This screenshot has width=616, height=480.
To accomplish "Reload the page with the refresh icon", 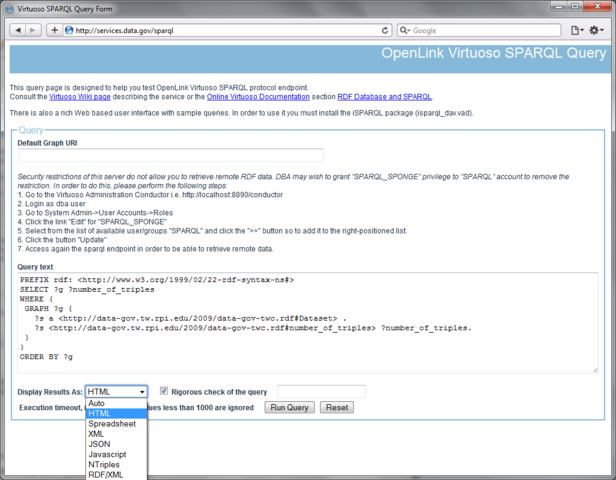I will (385, 30).
